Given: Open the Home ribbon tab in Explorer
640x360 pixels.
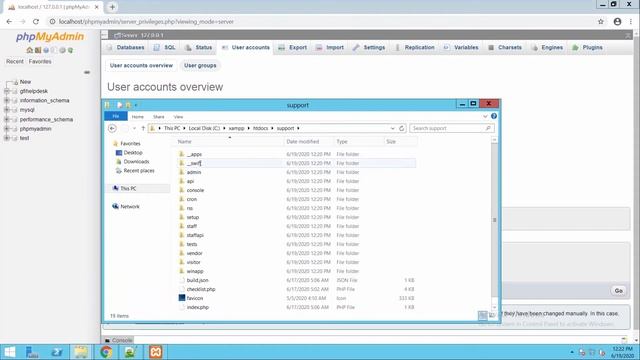Looking at the screenshot, I should click(x=138, y=117).
